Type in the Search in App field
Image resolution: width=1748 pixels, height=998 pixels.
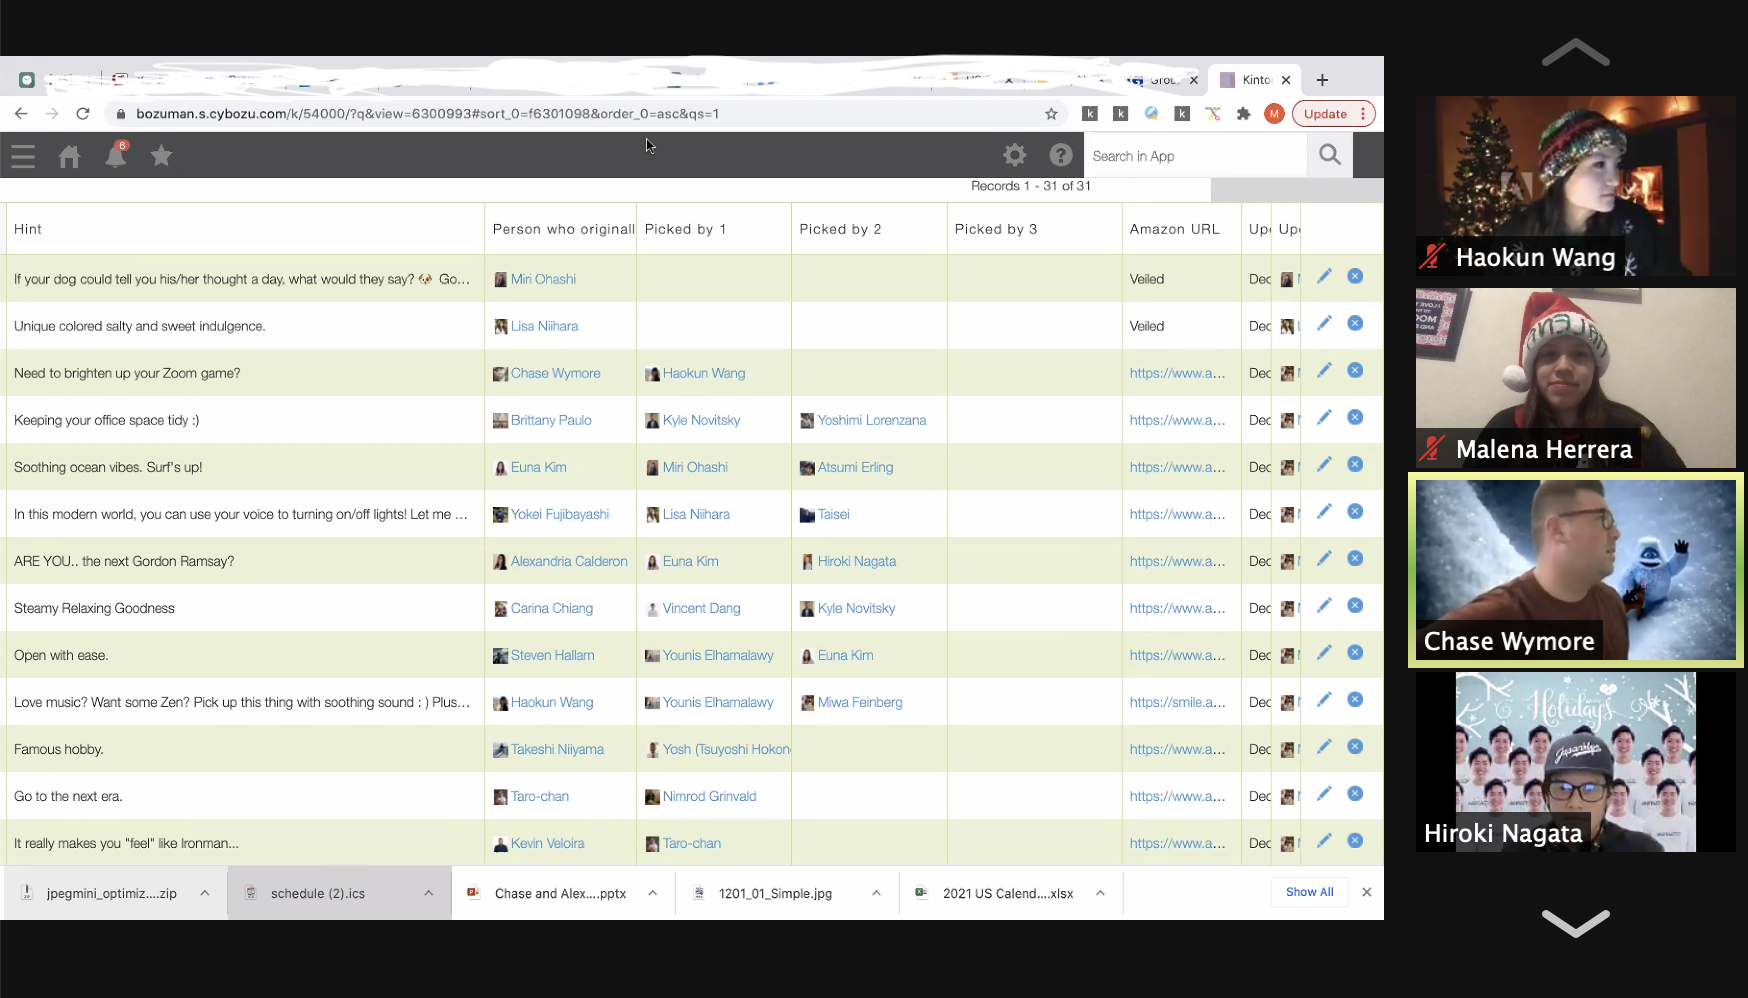pos(1194,156)
